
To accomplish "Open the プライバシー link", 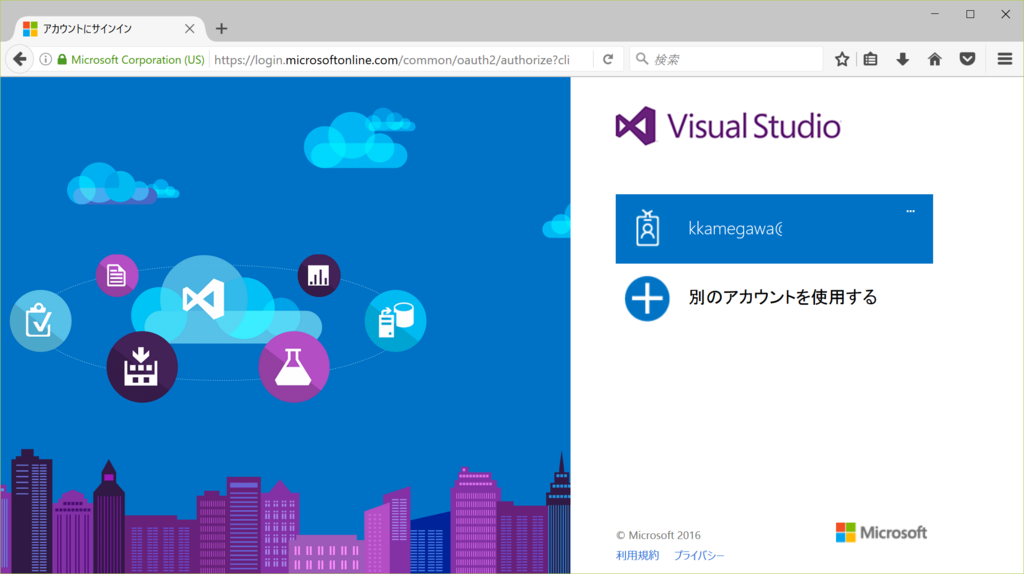I will 699,555.
